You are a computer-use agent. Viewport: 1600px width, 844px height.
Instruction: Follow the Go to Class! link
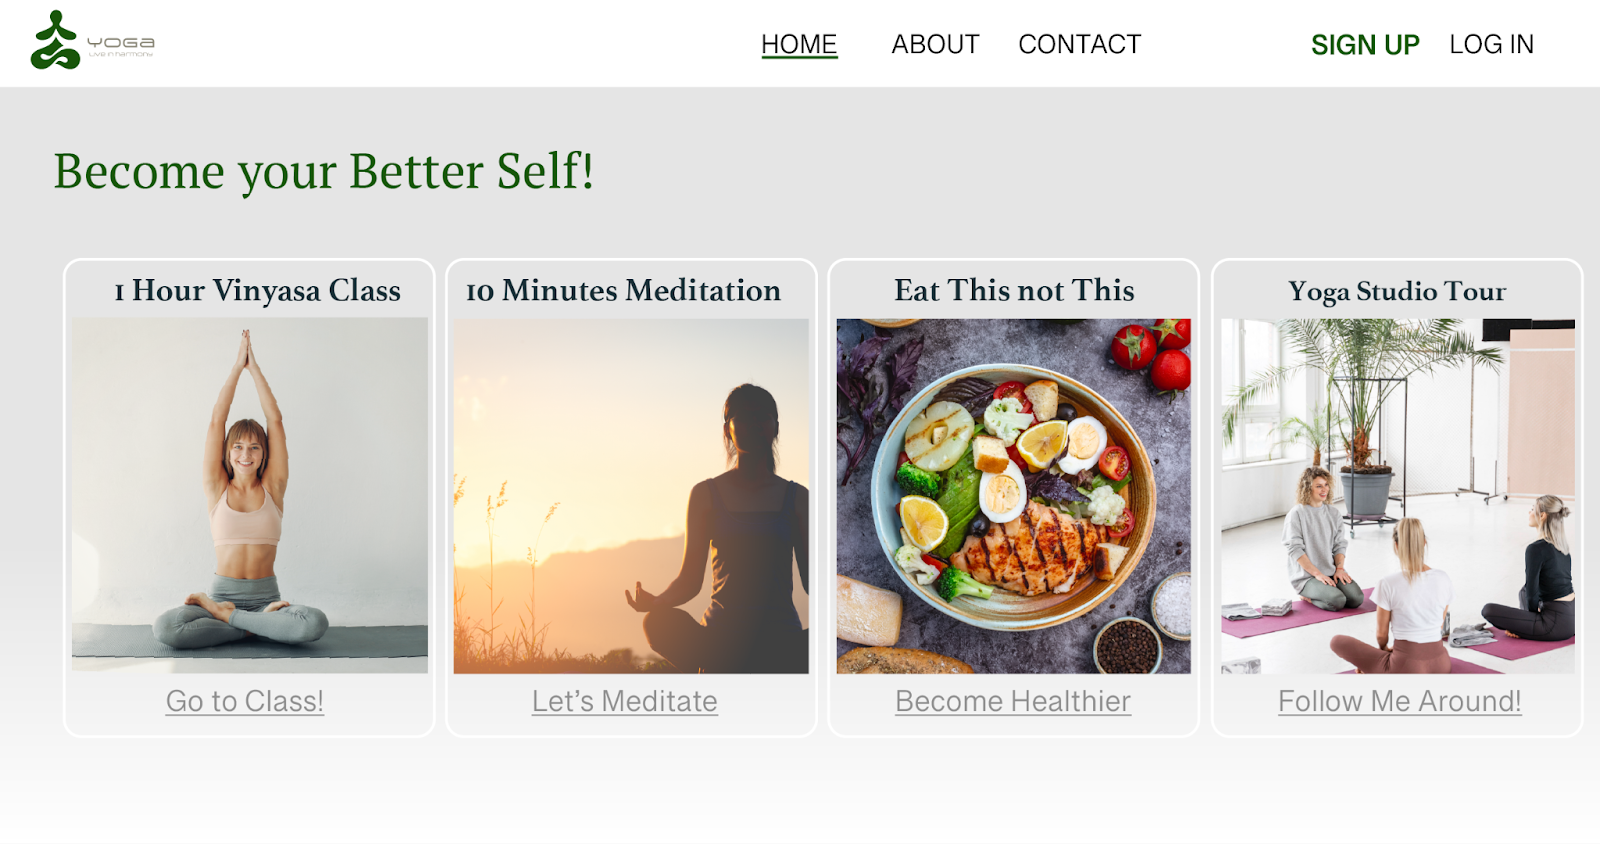coord(245,701)
